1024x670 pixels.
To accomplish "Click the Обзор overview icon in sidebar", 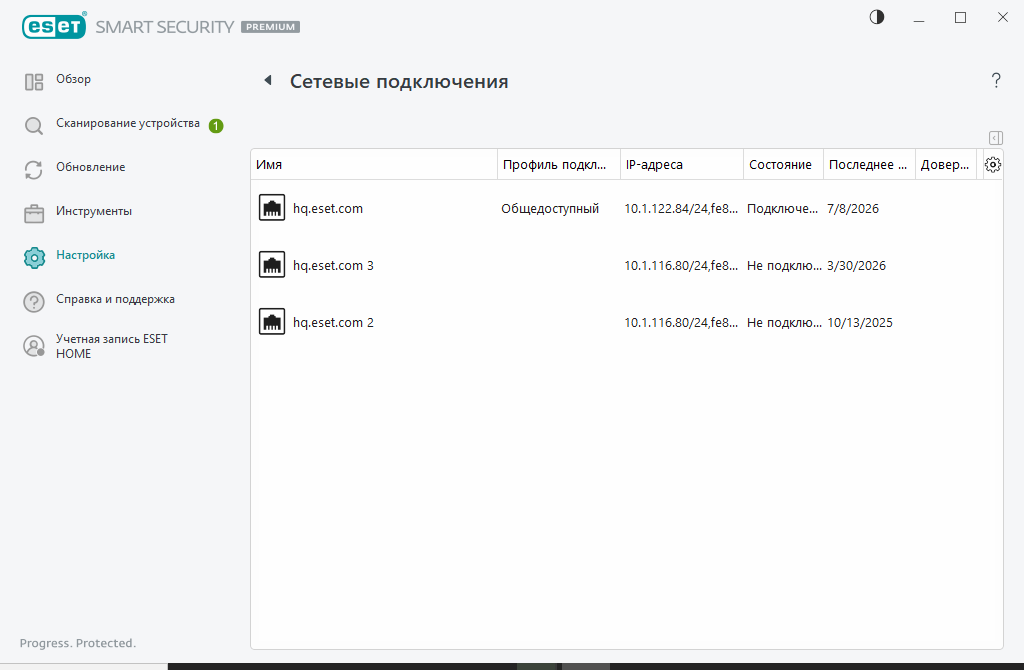I will click(34, 82).
